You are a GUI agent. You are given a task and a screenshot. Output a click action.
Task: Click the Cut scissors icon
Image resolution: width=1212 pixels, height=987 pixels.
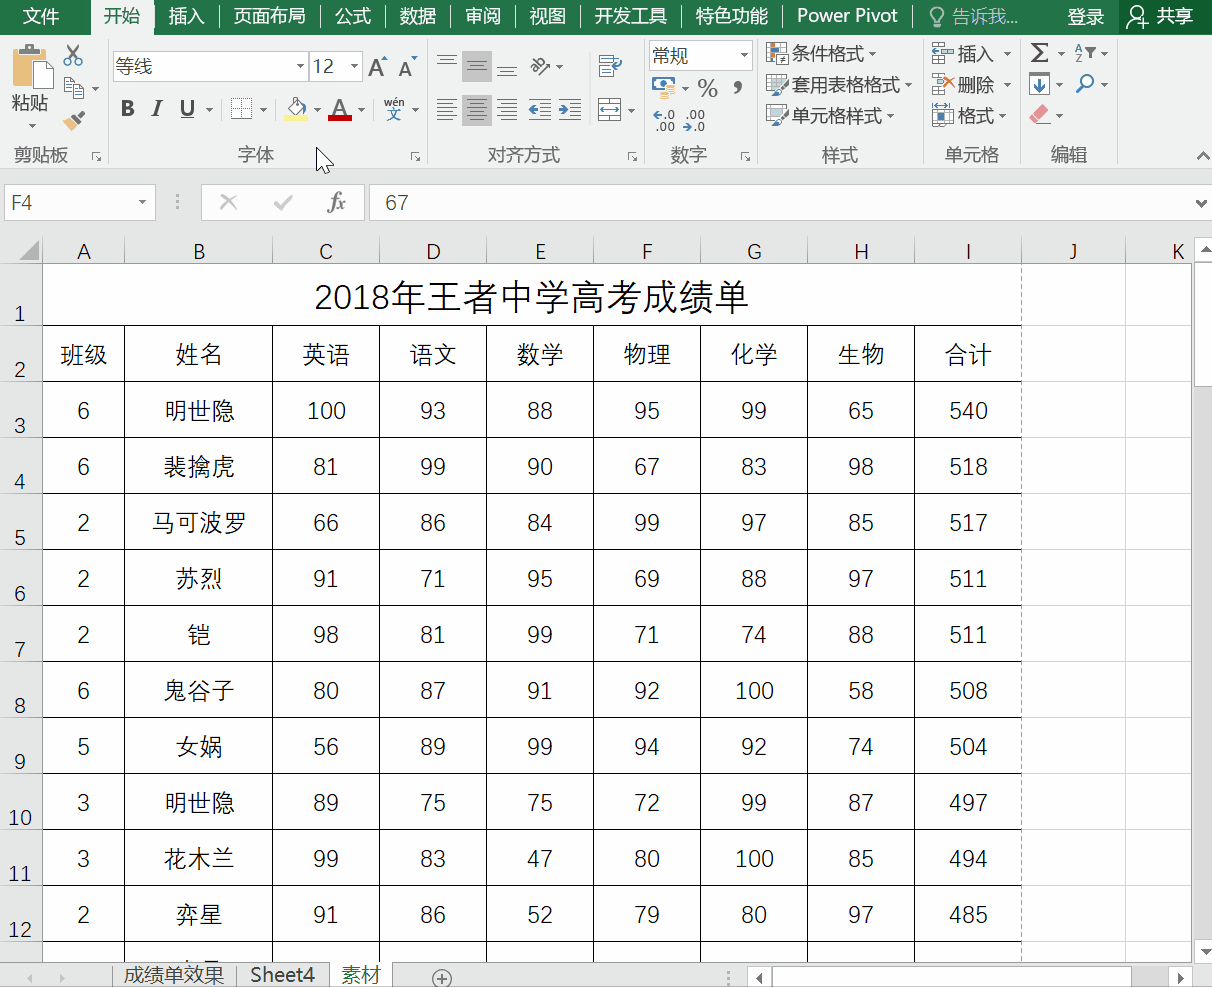73,55
